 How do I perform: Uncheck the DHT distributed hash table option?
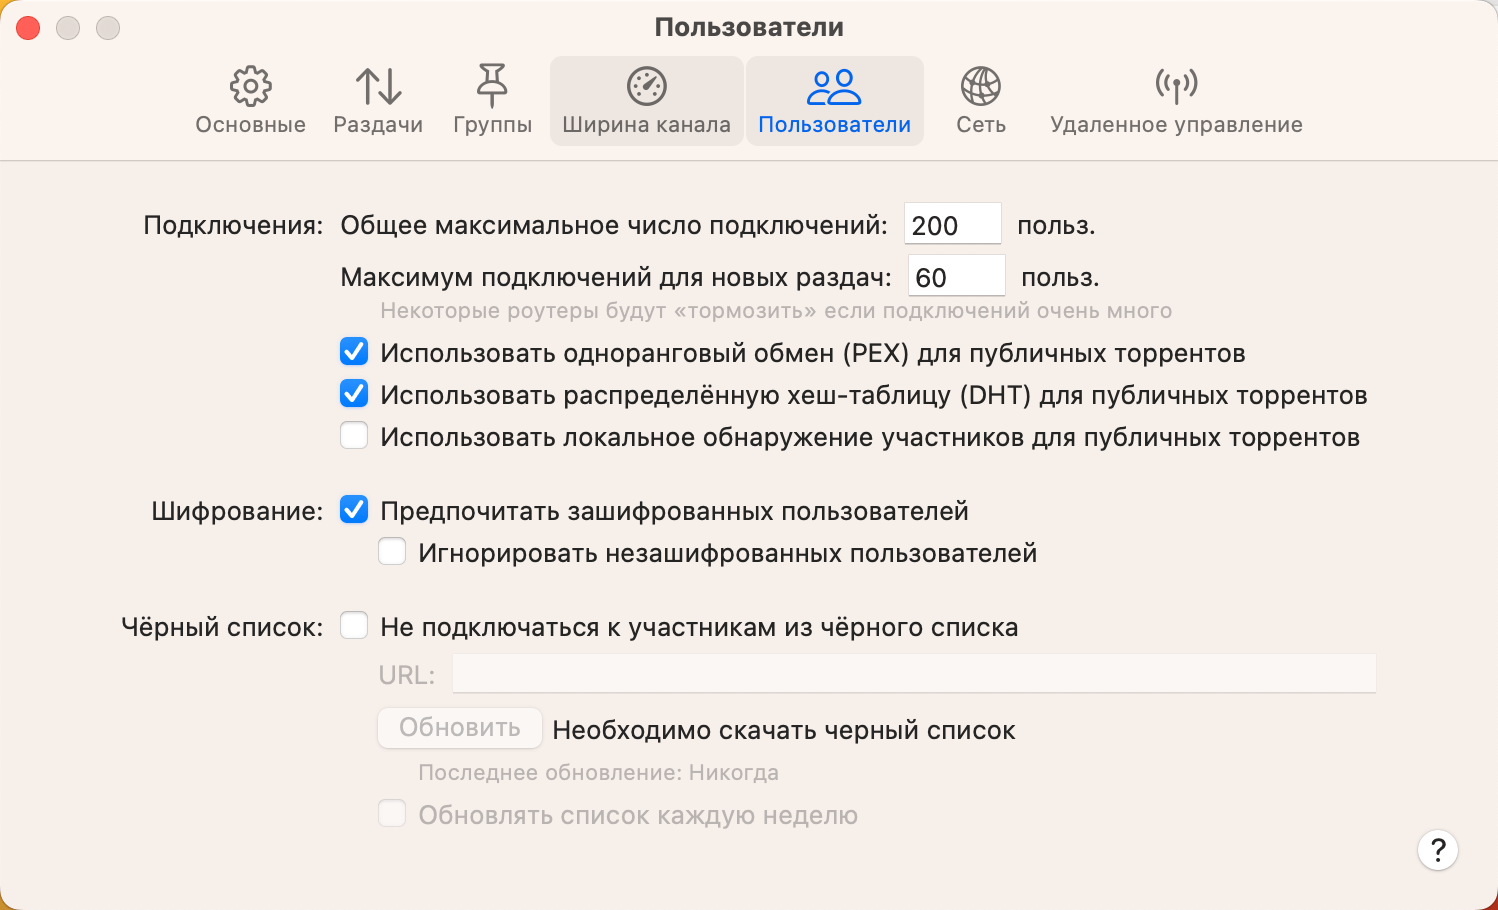point(354,394)
